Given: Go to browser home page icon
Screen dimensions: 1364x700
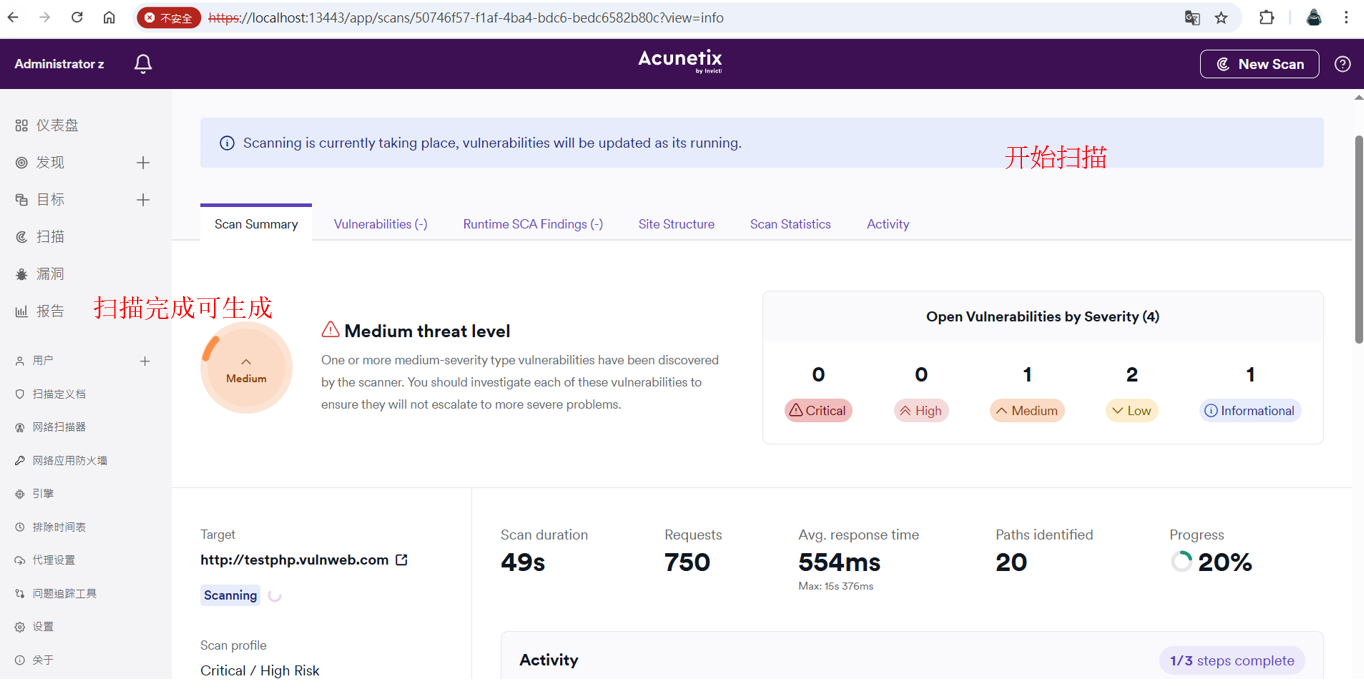Looking at the screenshot, I should pos(109,17).
